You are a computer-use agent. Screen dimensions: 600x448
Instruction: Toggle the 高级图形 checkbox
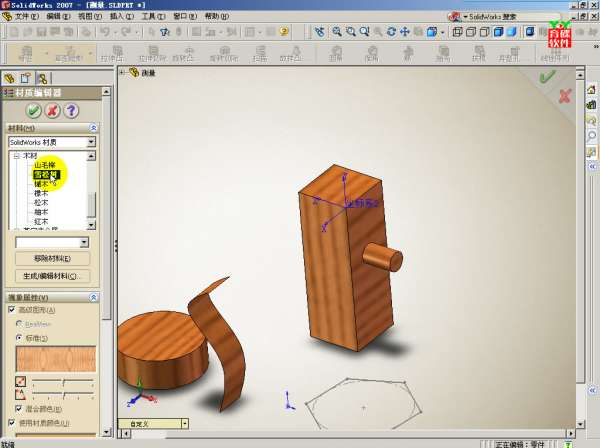point(11,310)
